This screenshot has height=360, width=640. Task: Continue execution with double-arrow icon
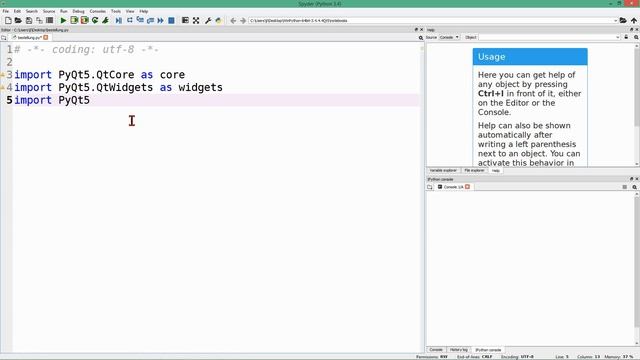point(160,20)
